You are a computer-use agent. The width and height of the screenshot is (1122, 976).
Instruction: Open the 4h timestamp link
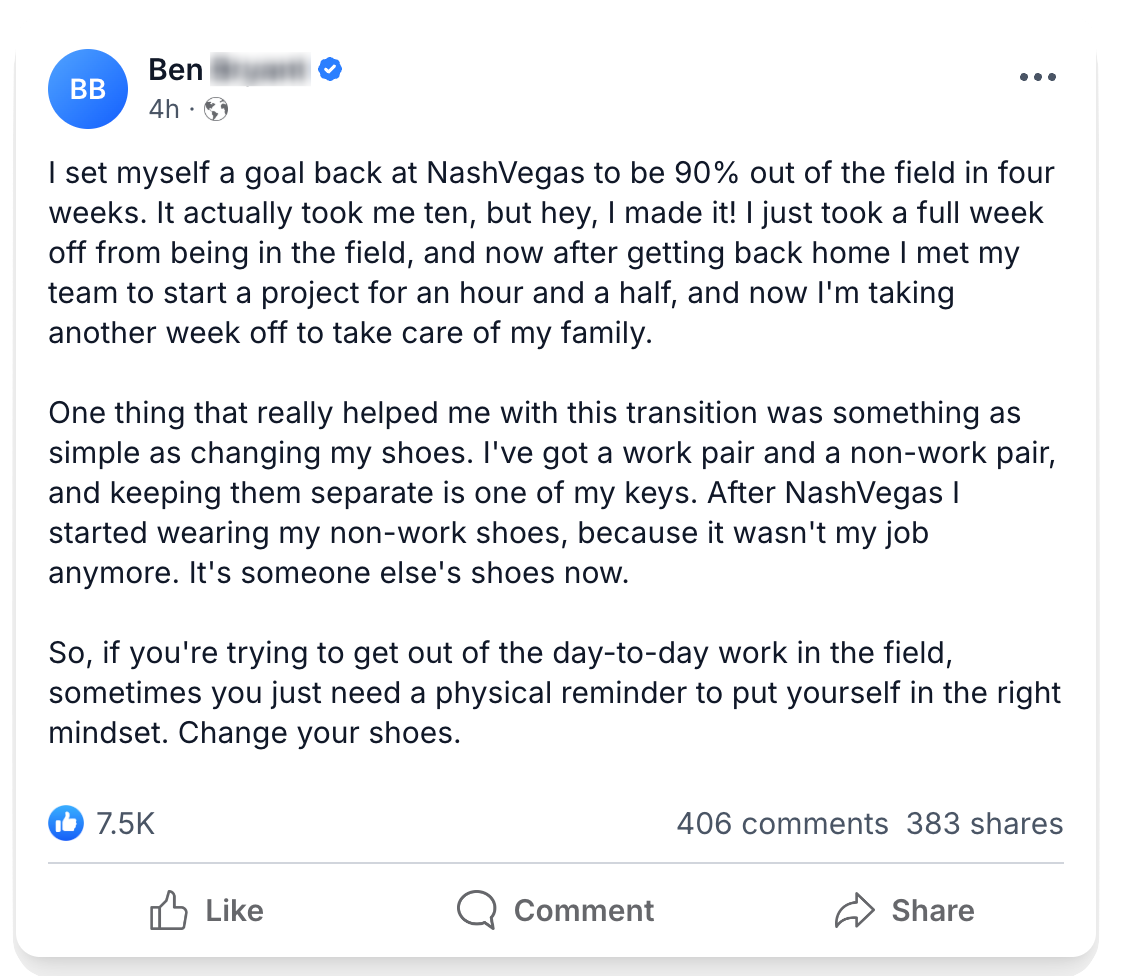(x=163, y=109)
